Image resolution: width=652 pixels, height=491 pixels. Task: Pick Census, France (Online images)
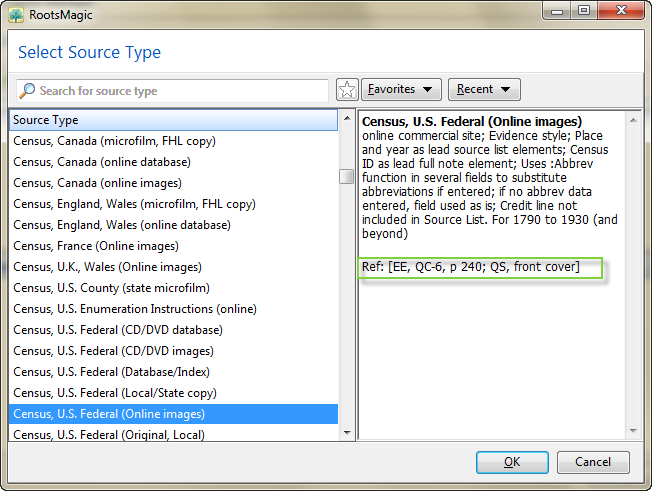[173, 246]
